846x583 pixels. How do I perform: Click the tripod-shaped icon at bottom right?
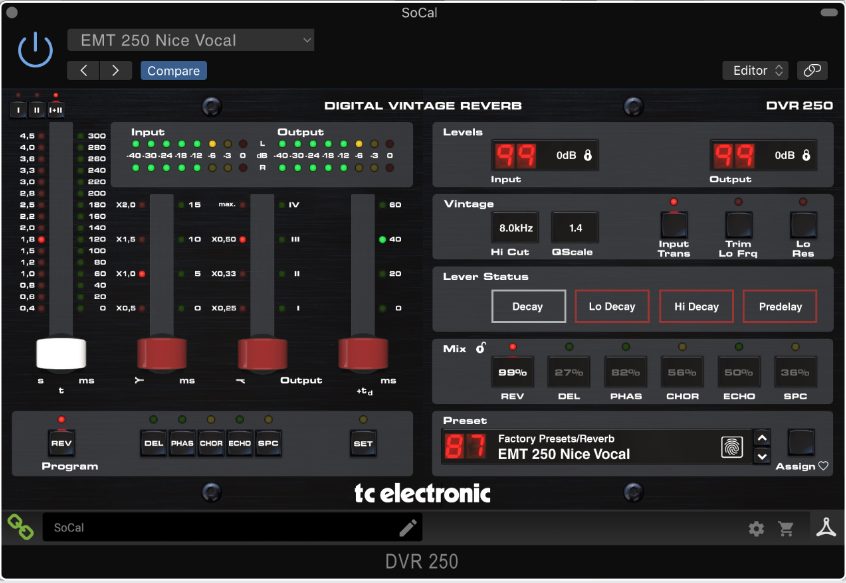pos(826,527)
